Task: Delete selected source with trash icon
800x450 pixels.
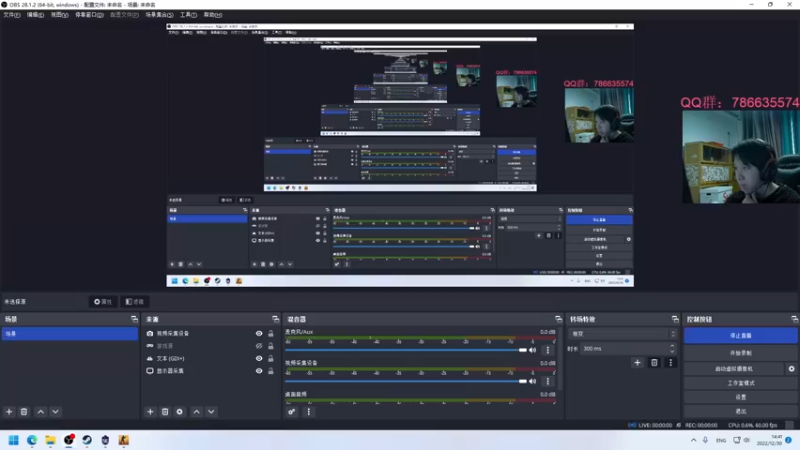Action: (x=165, y=412)
